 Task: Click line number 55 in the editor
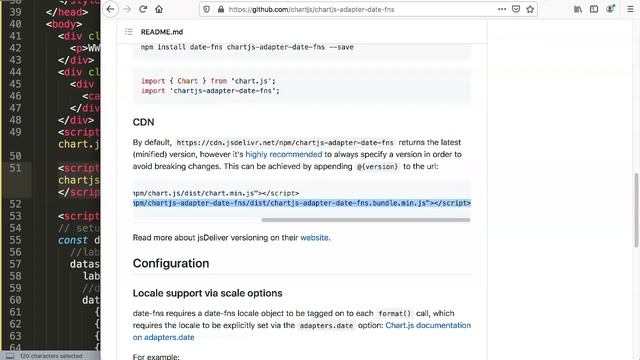point(15,240)
